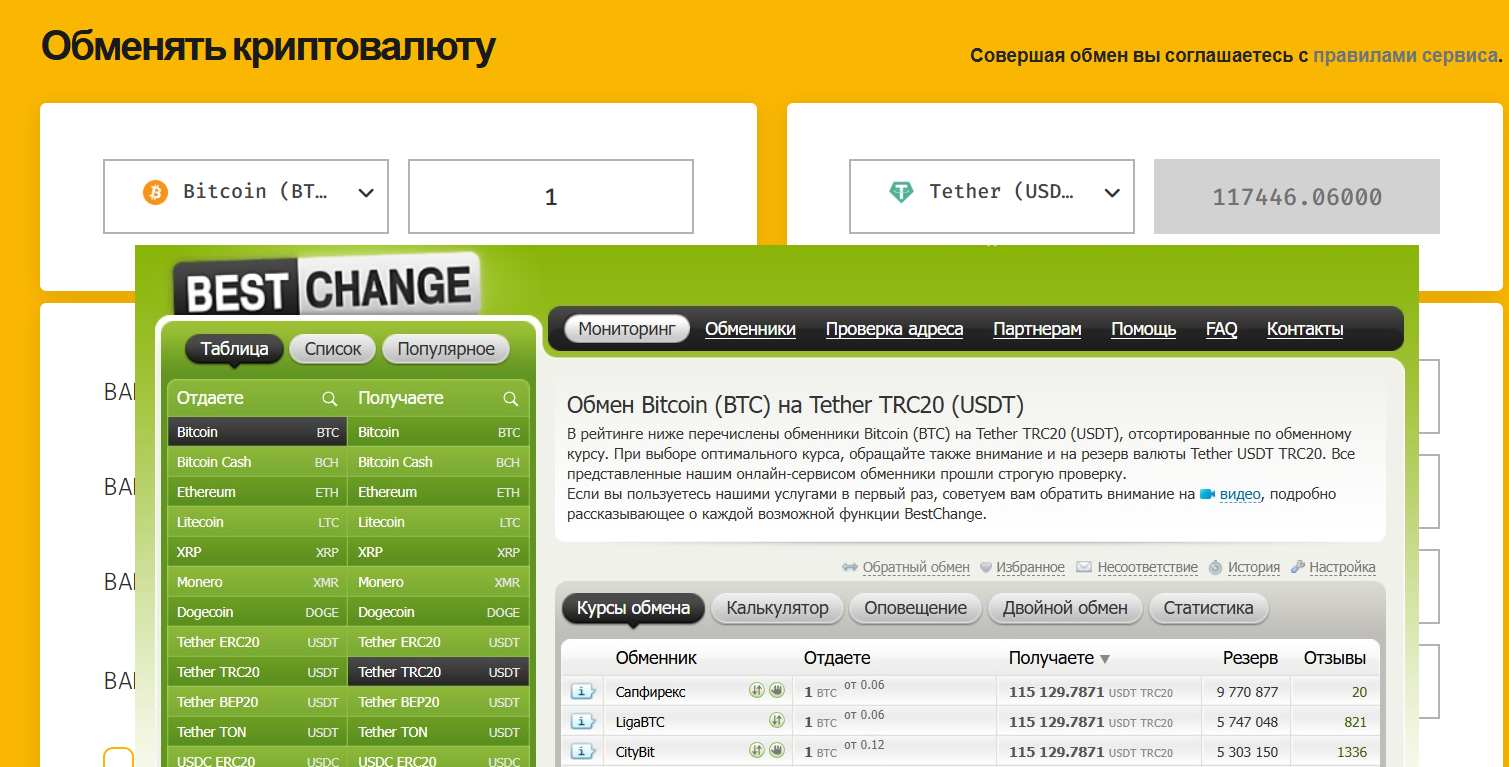This screenshot has width=1509, height=767.
Task: Open info icon for LigaBTC exchanger
Action: click(583, 722)
